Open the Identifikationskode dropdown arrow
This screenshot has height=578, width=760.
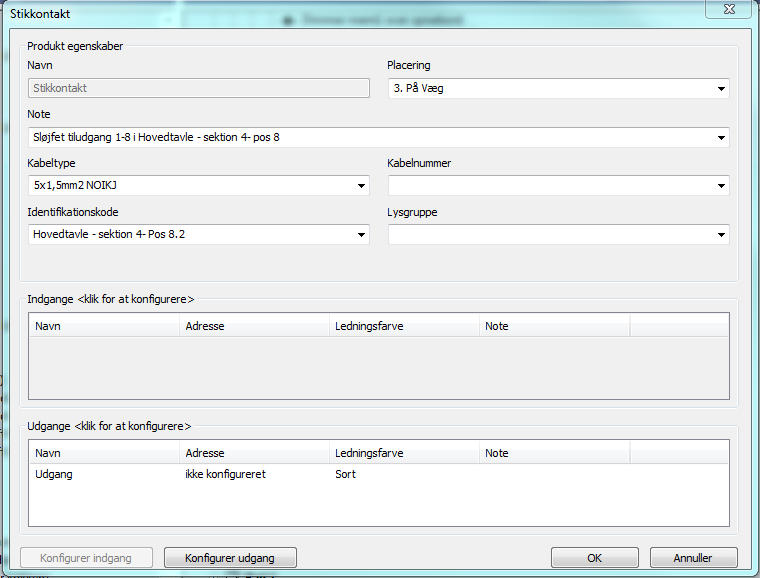[361, 235]
